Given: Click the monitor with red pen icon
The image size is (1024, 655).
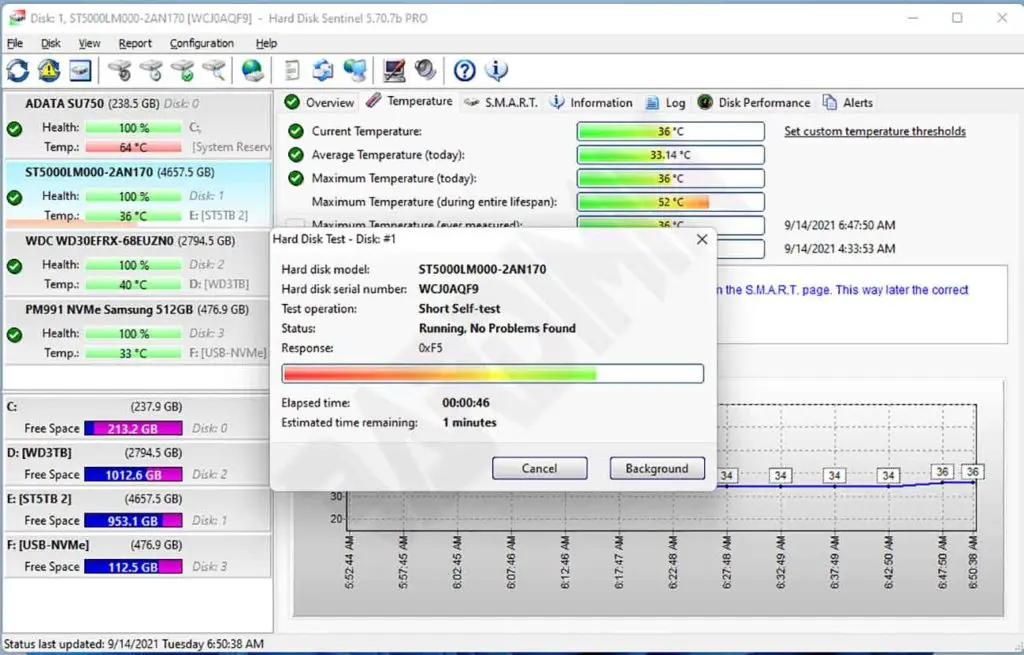Looking at the screenshot, I should [394, 70].
